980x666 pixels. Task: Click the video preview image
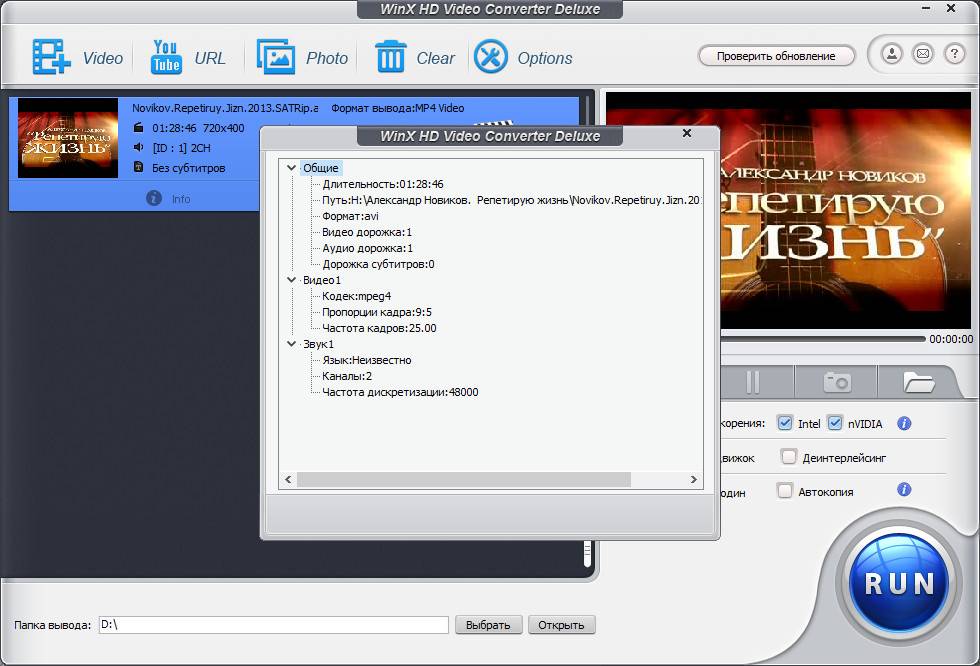(x=845, y=211)
